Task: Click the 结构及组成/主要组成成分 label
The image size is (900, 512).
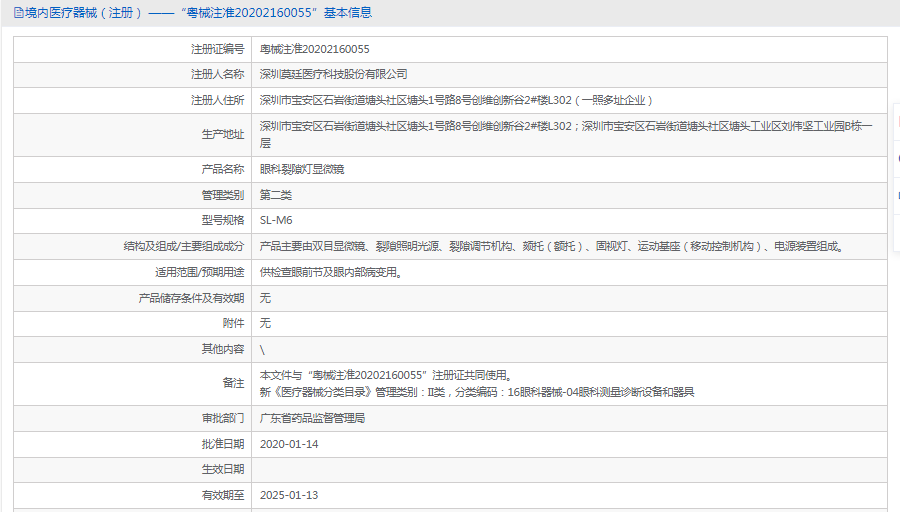Action: click(184, 246)
